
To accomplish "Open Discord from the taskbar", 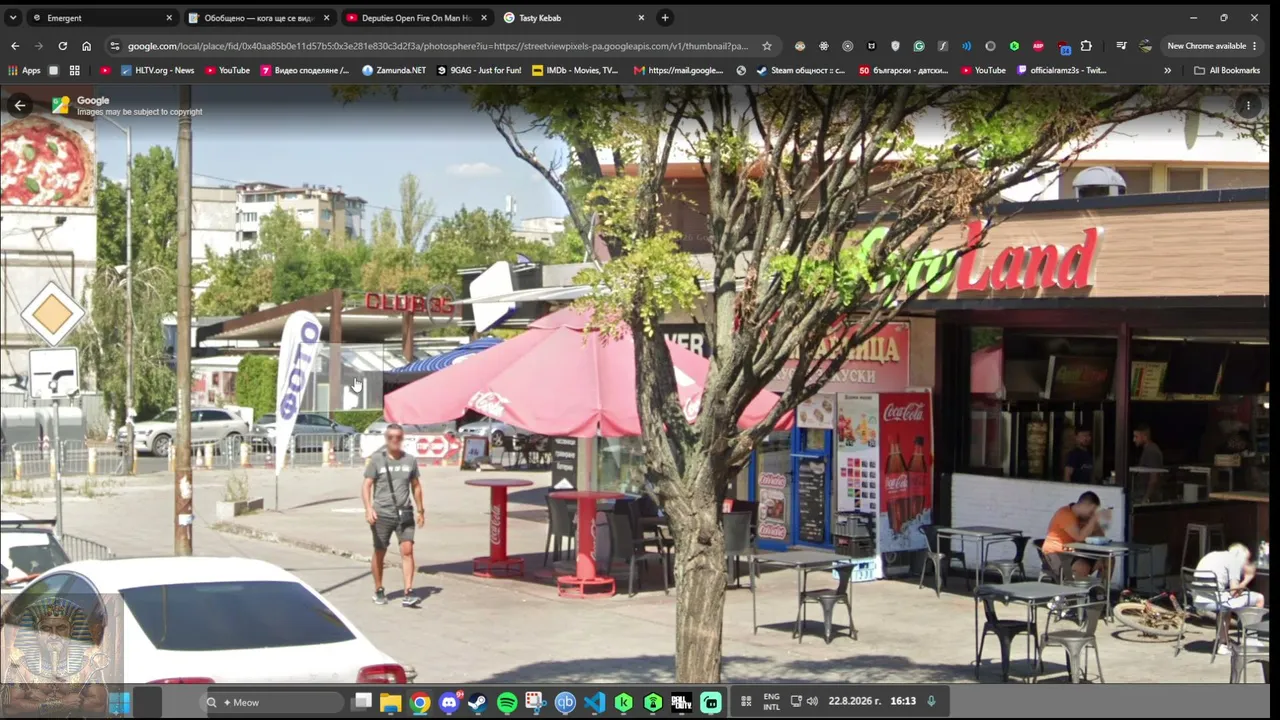I will tap(449, 702).
